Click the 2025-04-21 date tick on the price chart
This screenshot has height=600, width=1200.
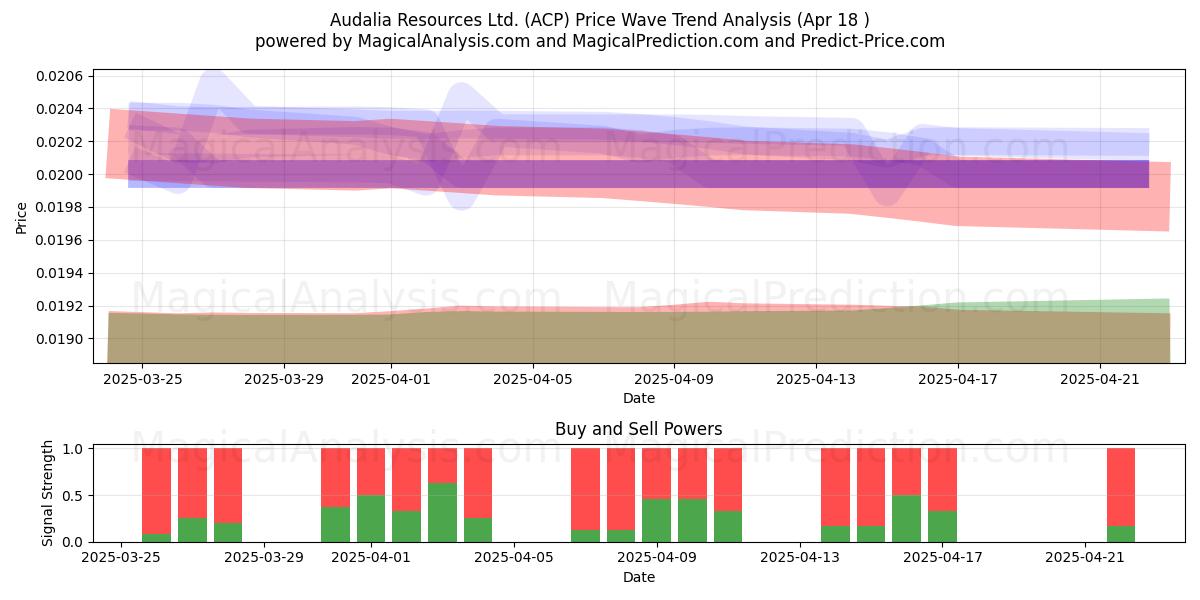(x=1101, y=379)
